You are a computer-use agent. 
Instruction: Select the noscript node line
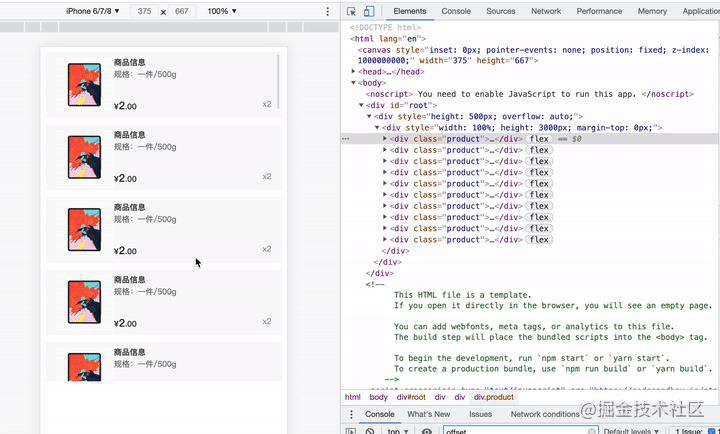[530, 94]
